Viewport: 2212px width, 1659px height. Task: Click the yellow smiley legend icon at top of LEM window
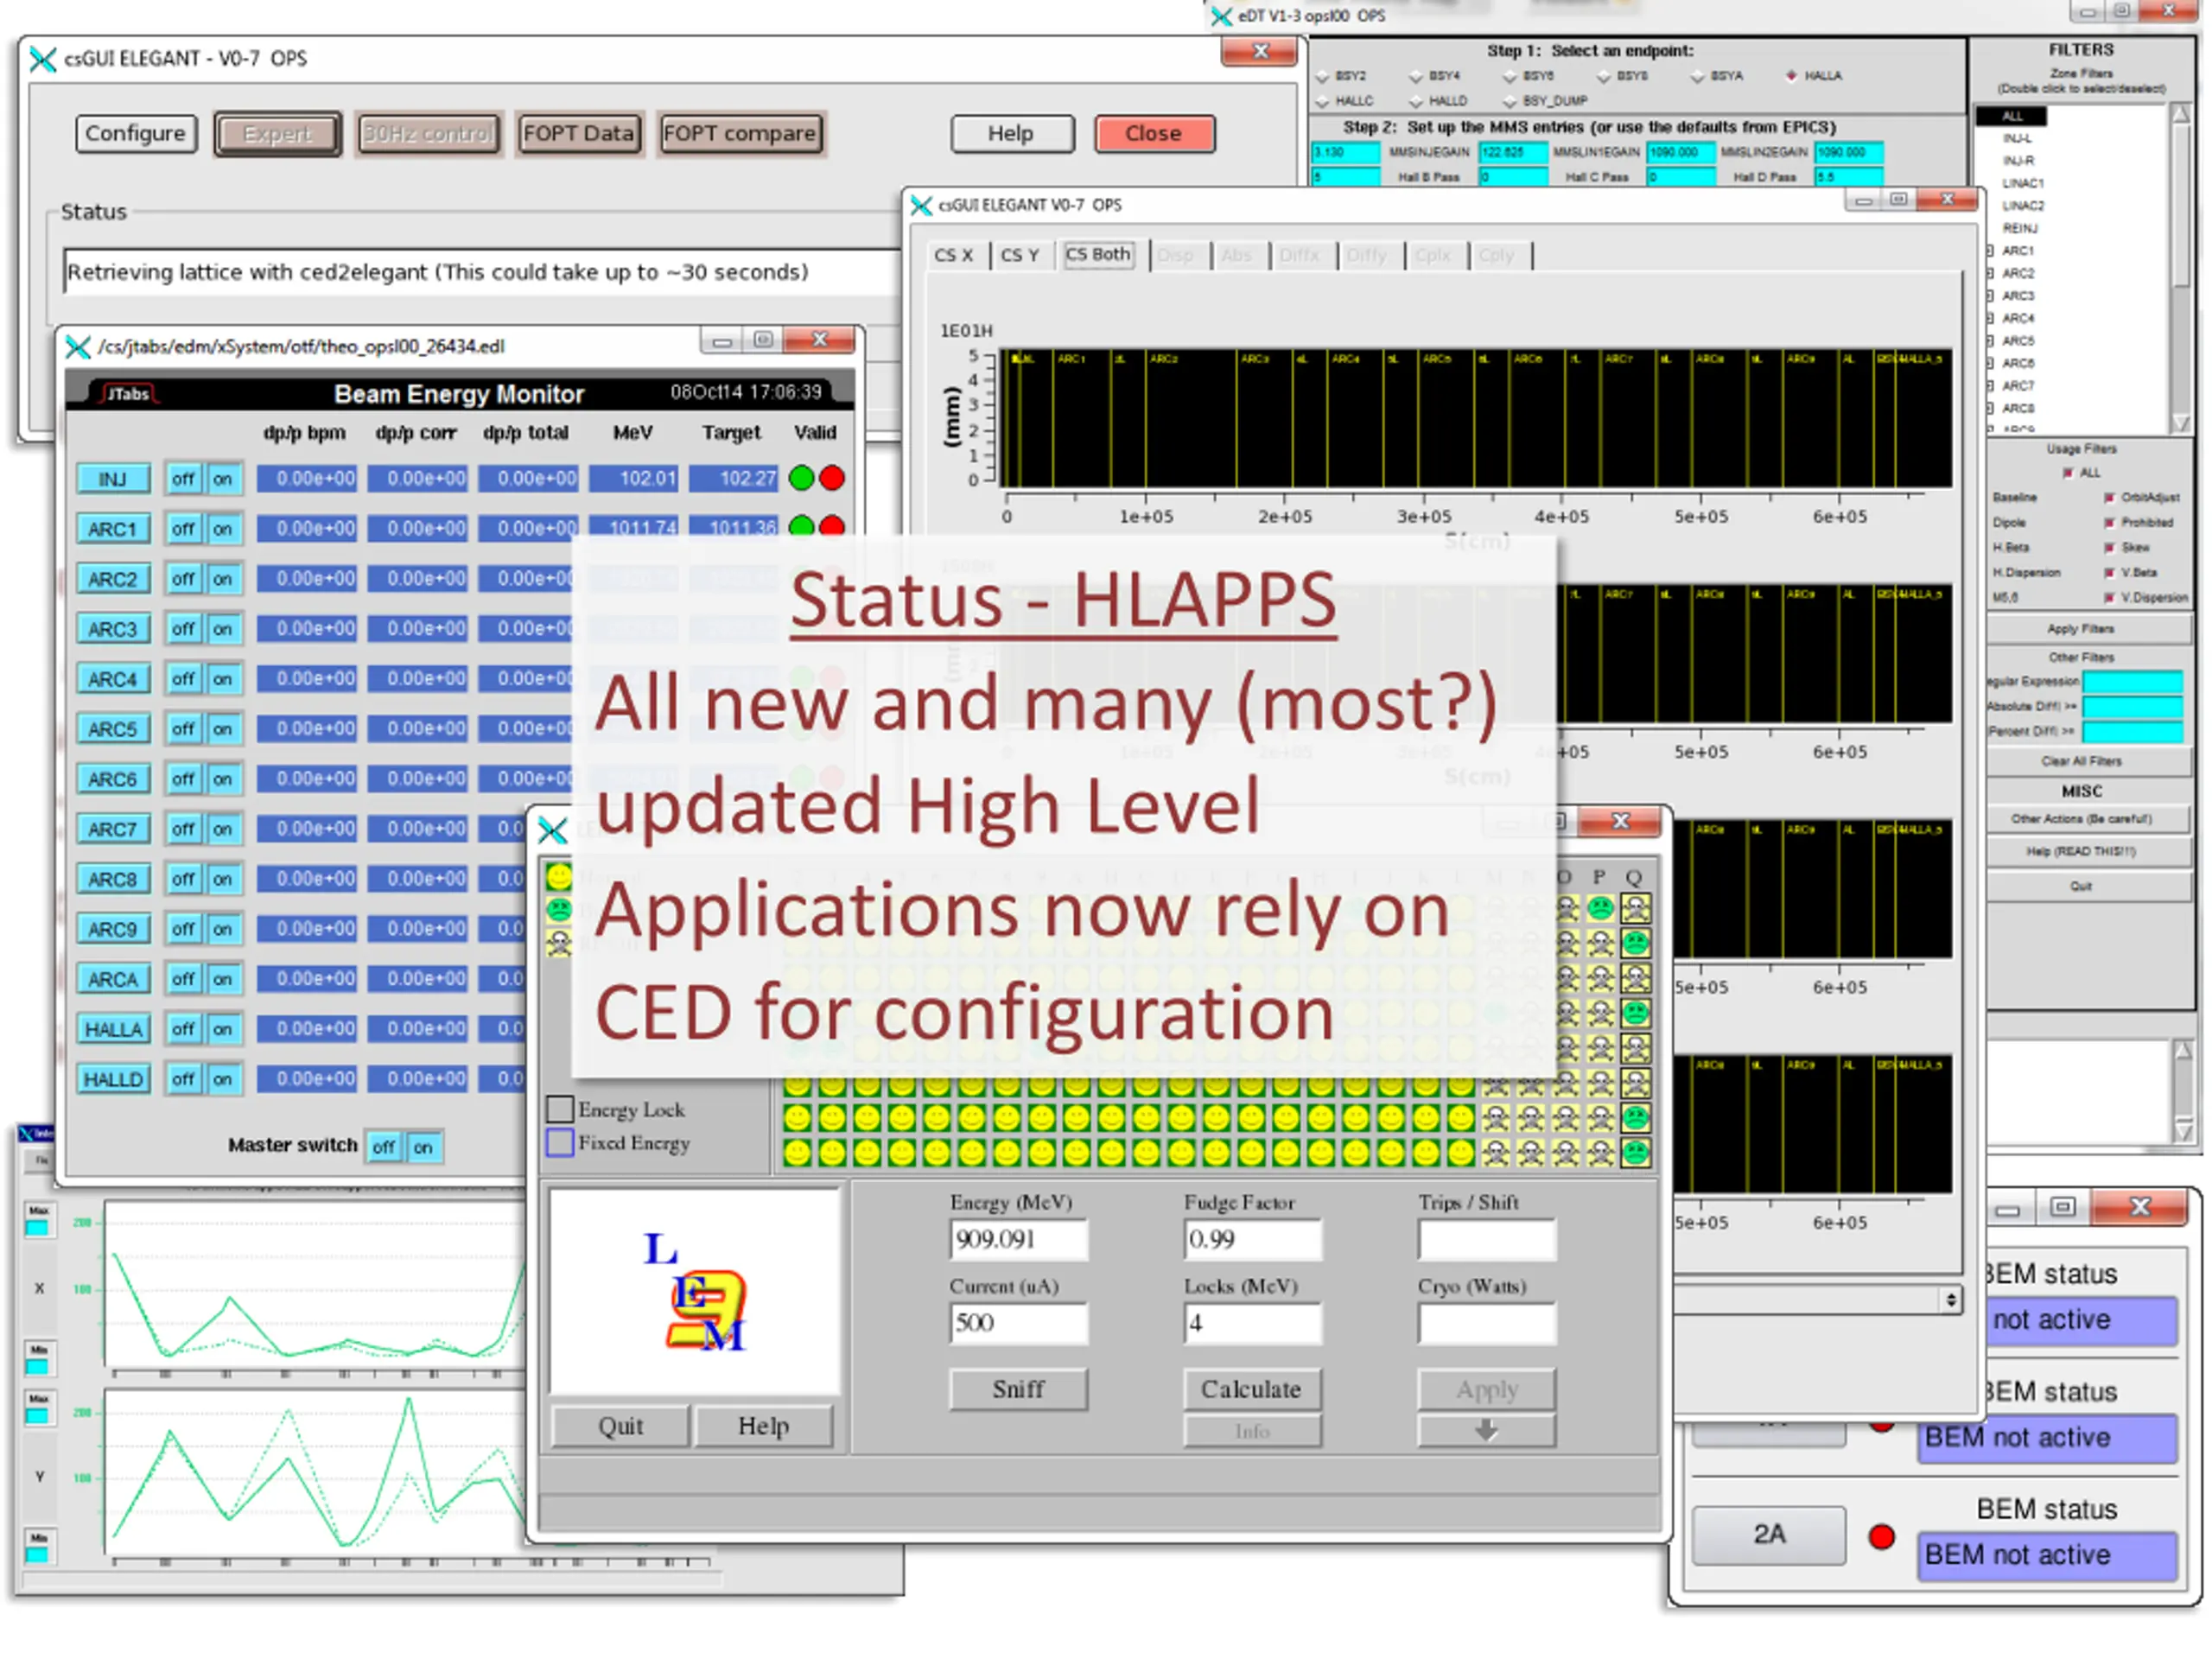[559, 878]
